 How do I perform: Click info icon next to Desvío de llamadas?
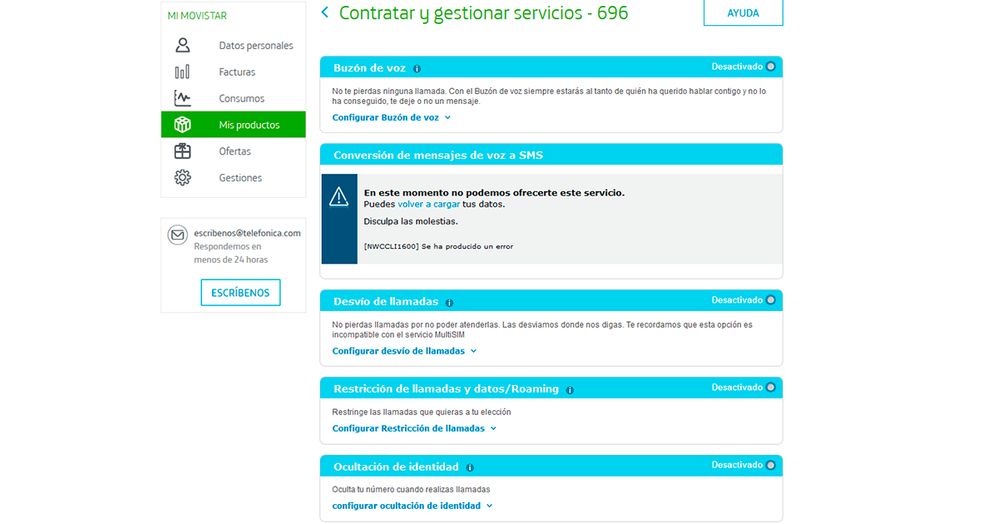[449, 303]
